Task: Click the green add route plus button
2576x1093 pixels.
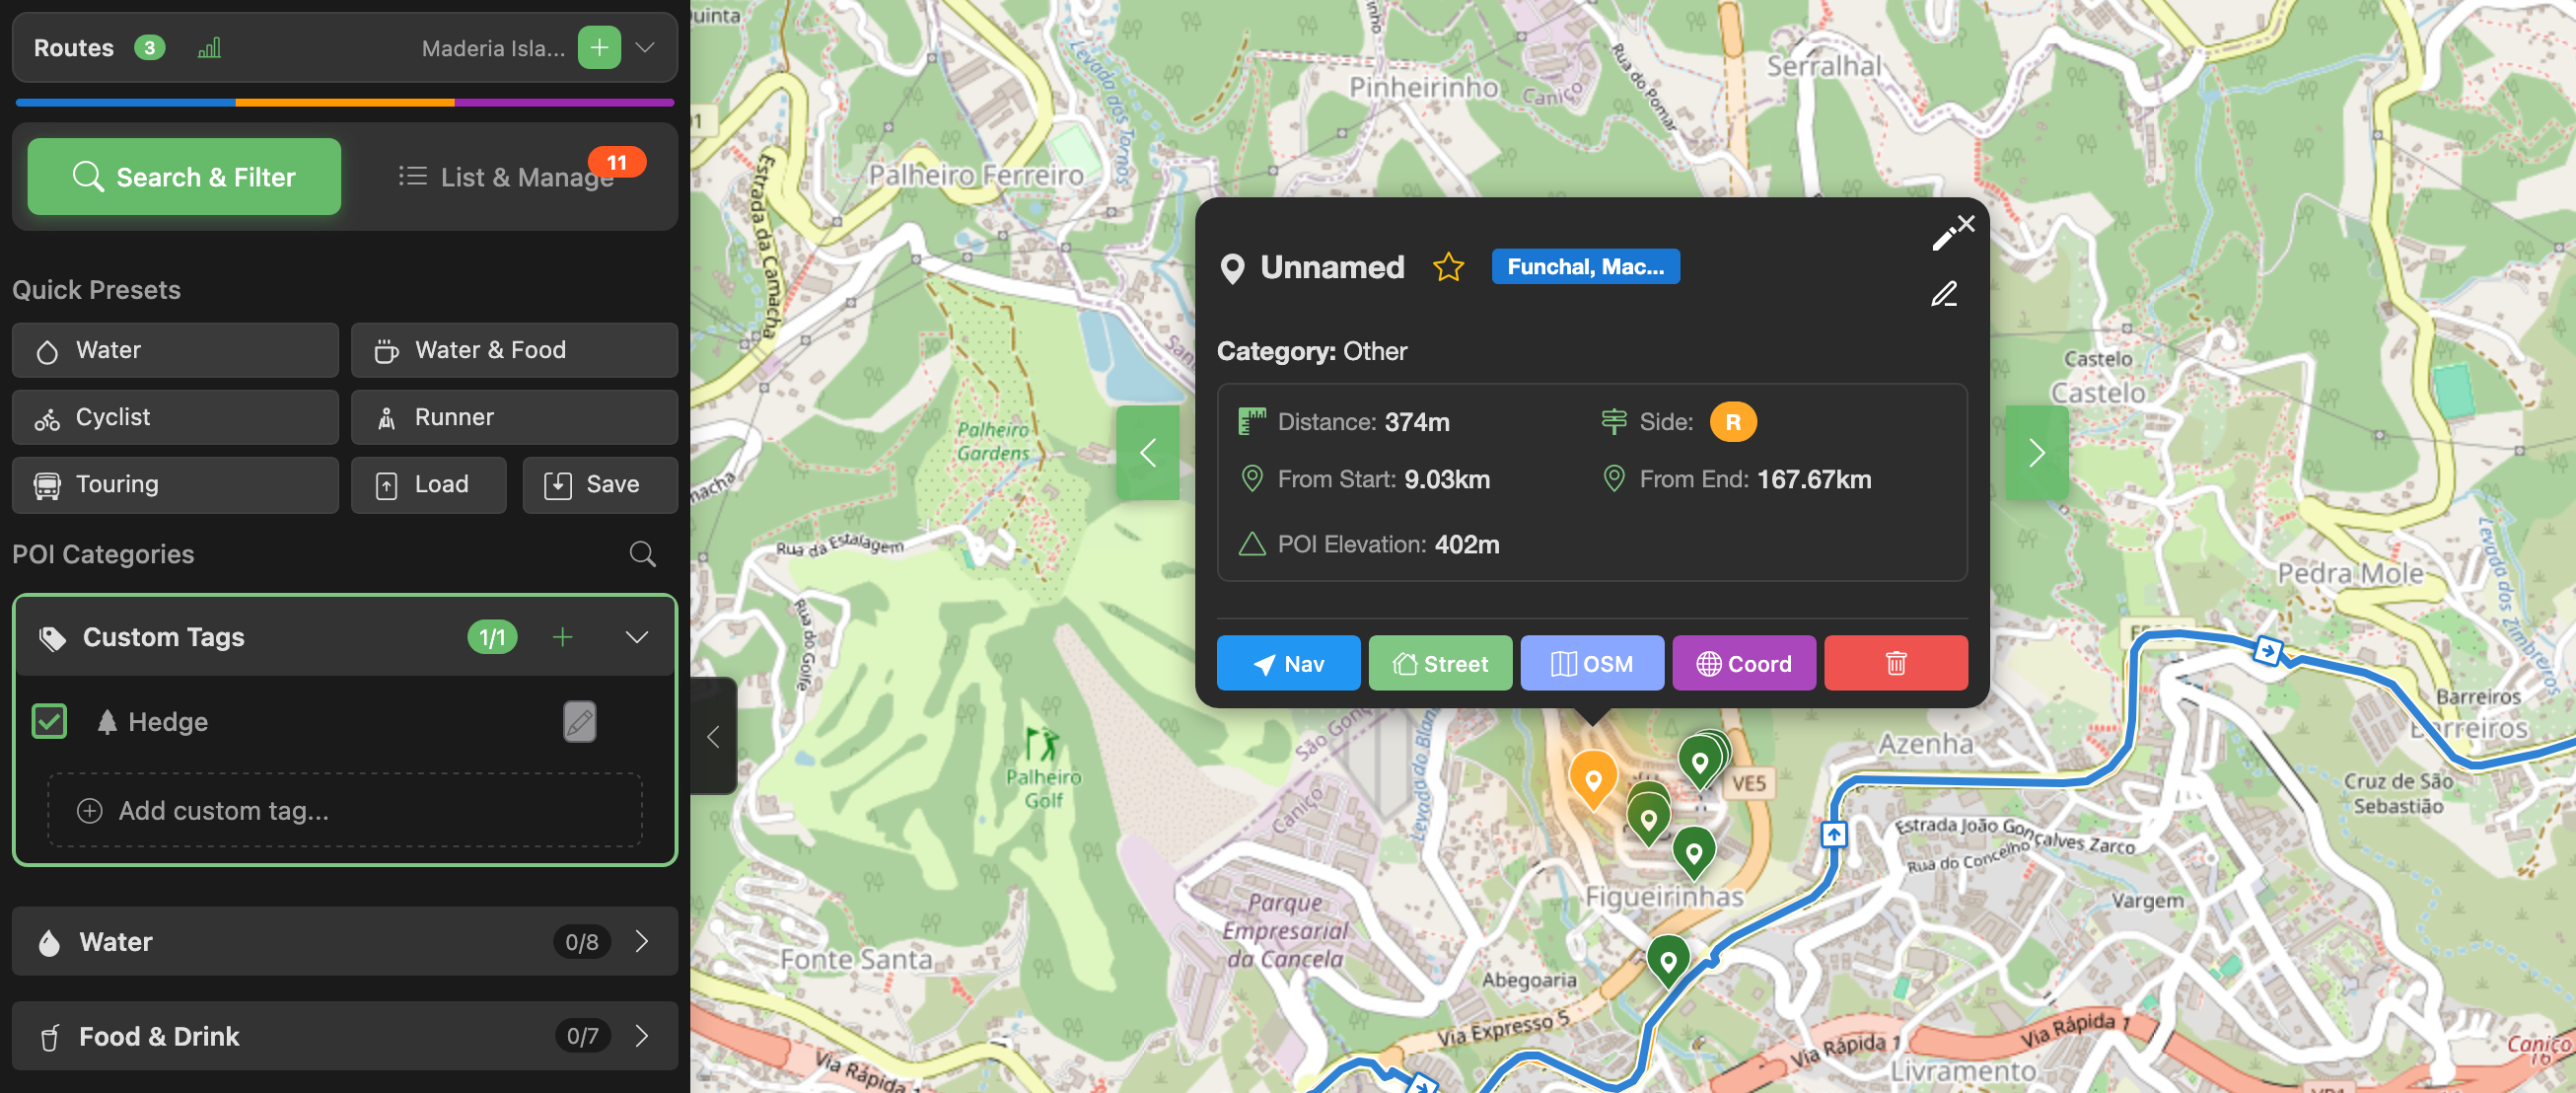Action: (x=598, y=47)
